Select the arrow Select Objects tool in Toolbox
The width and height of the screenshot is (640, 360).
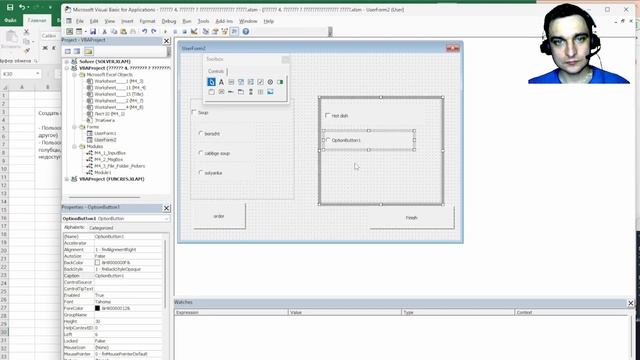[211, 82]
